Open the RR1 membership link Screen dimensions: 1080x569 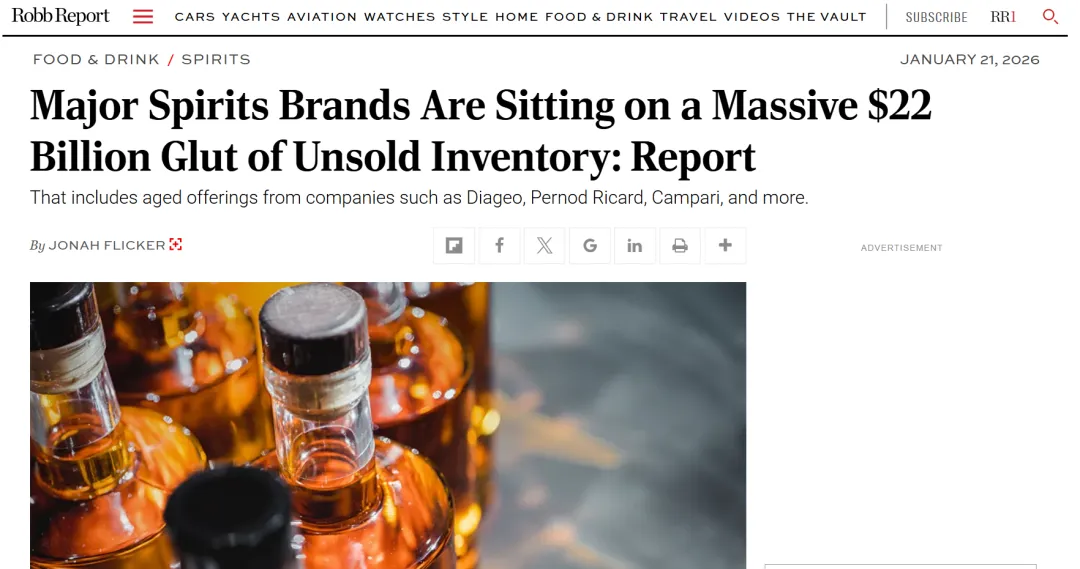coord(1003,17)
